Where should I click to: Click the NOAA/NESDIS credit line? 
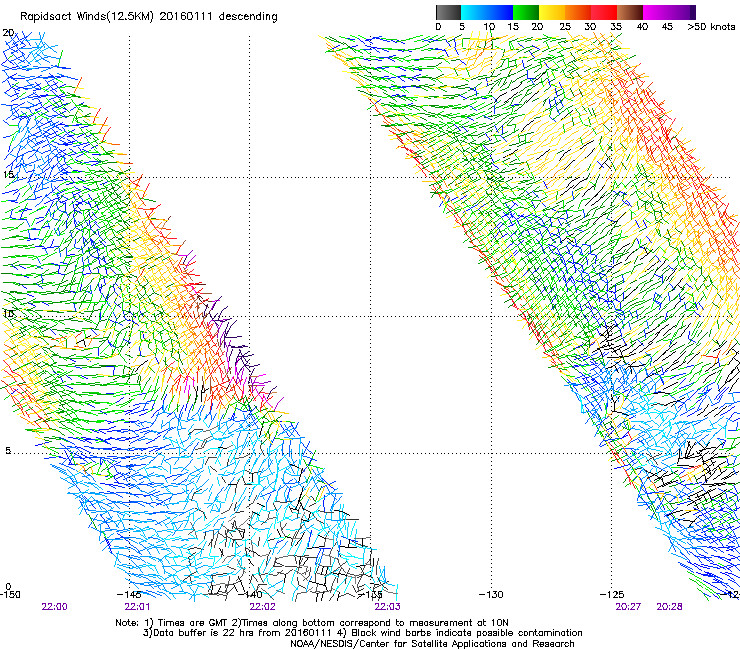pos(432,644)
